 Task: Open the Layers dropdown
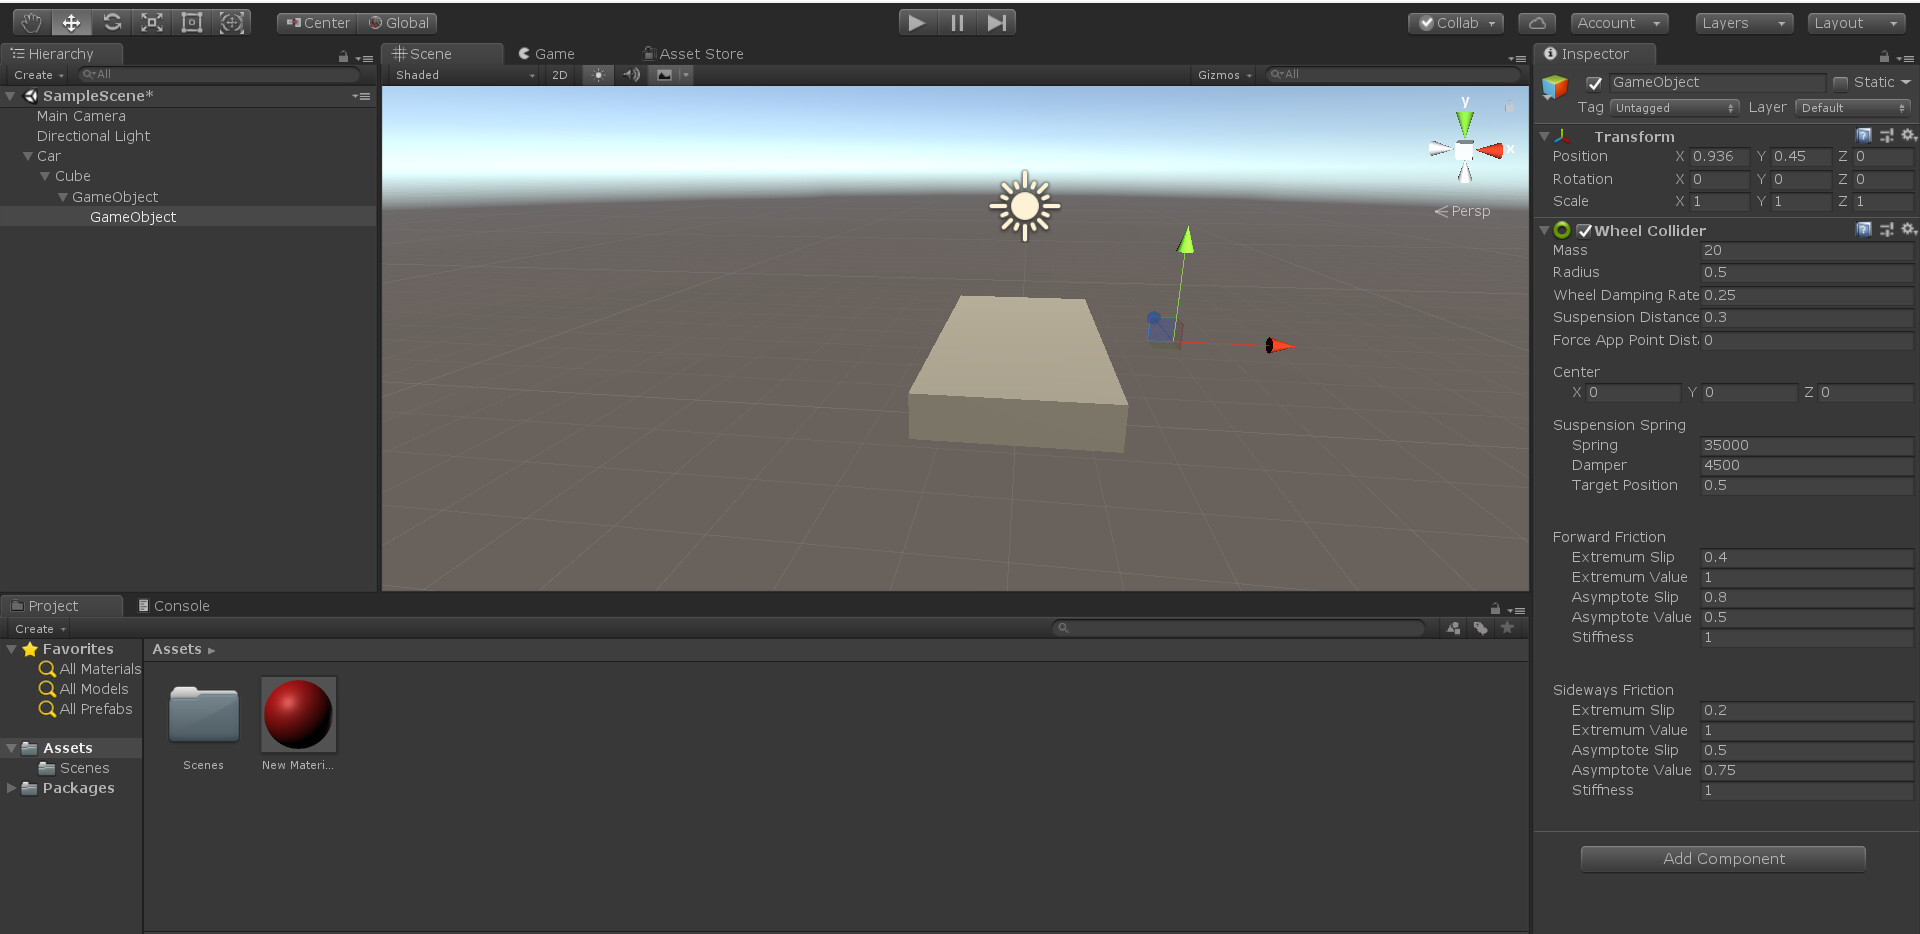coord(1744,23)
